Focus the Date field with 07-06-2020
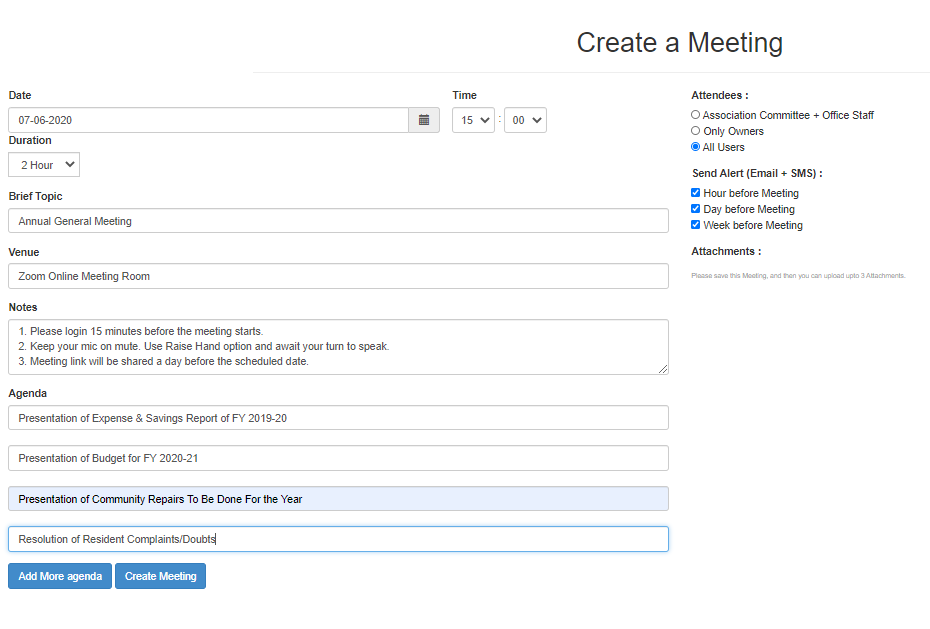 (208, 120)
